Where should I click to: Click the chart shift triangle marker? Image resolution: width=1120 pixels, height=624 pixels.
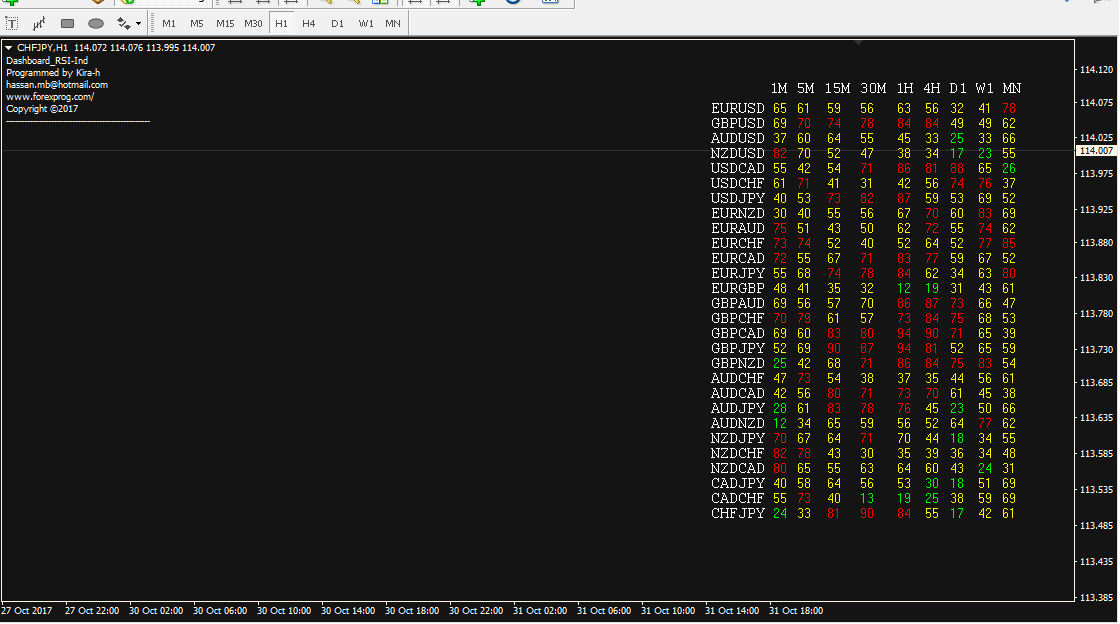point(858,43)
